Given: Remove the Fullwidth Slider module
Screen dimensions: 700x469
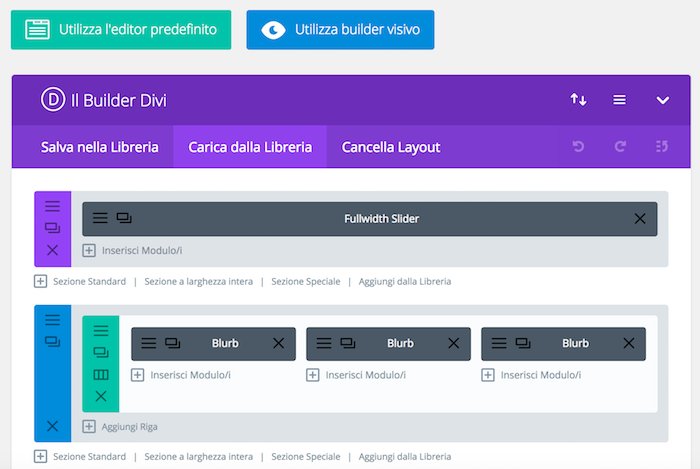Looking at the screenshot, I should point(640,218).
